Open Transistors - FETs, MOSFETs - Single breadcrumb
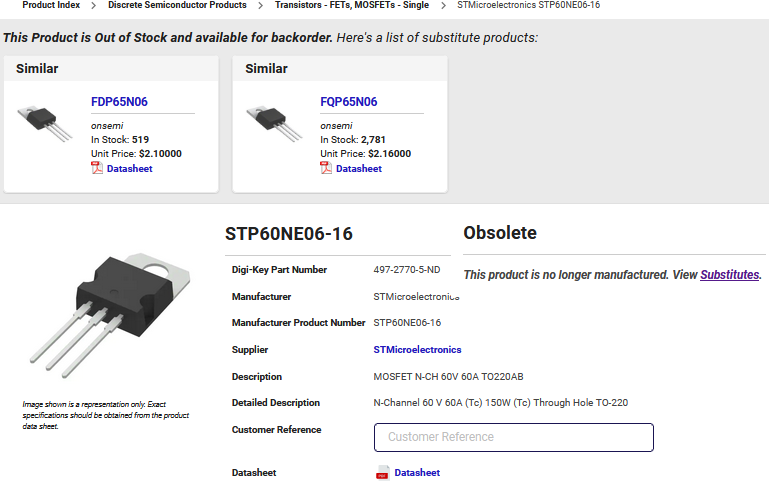This screenshot has height=498, width=769. tap(352, 5)
